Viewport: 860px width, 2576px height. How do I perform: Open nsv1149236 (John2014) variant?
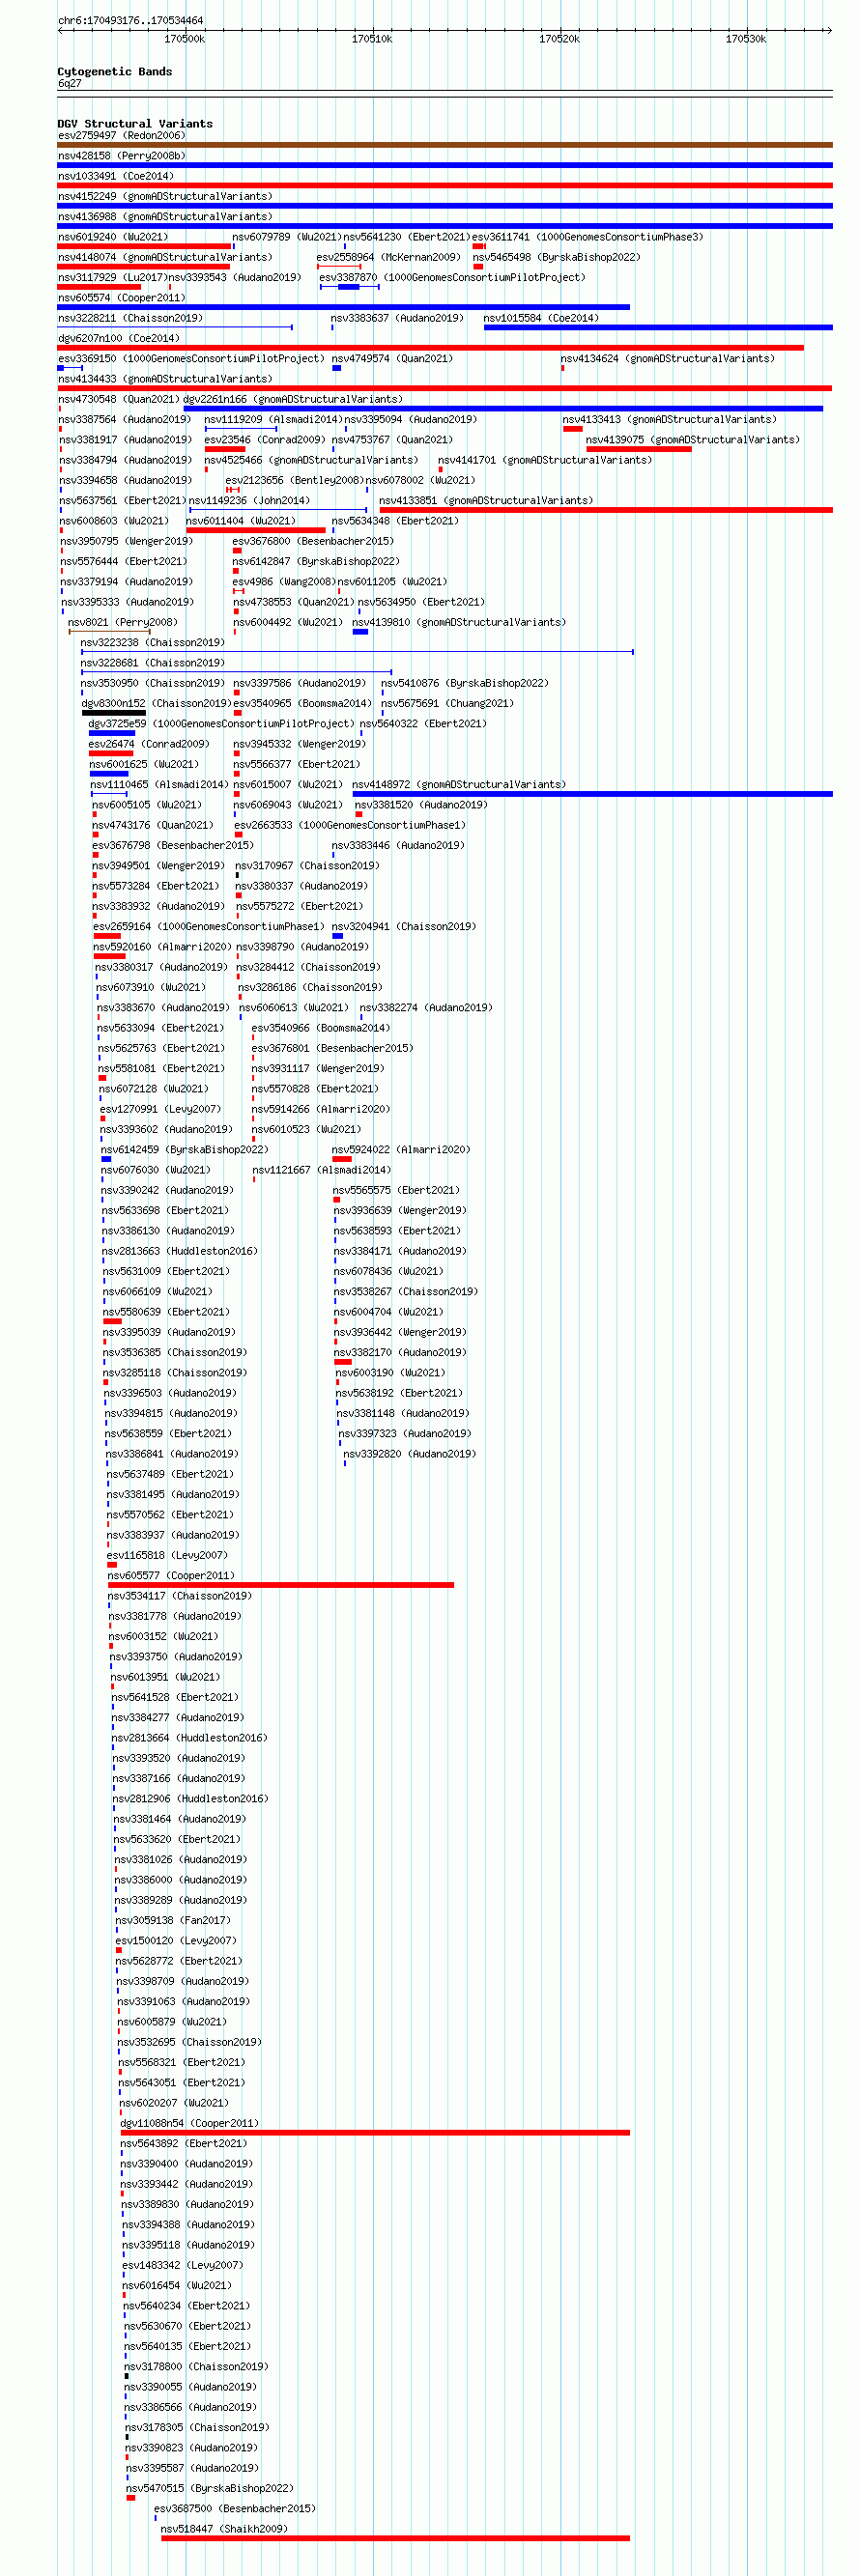[x=249, y=501]
